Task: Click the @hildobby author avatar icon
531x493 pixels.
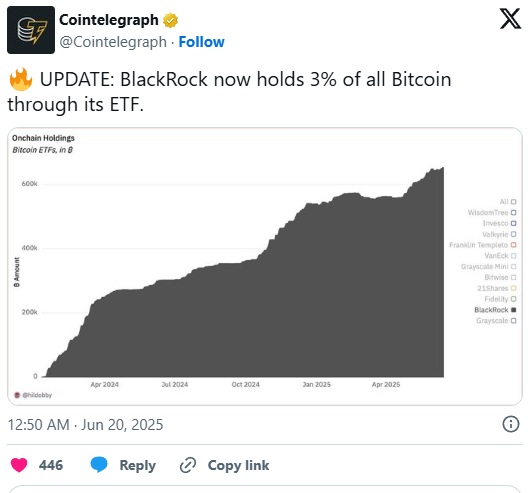Action: (17, 395)
